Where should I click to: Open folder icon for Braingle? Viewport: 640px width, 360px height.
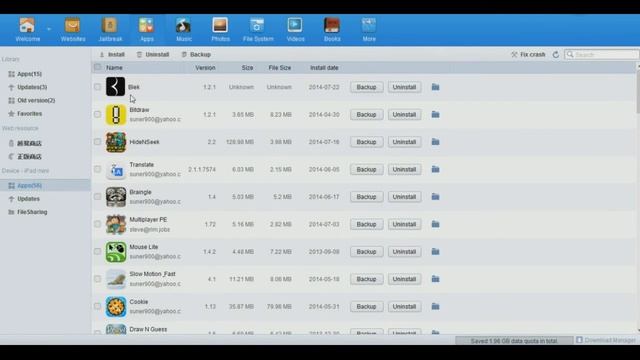pos(436,196)
